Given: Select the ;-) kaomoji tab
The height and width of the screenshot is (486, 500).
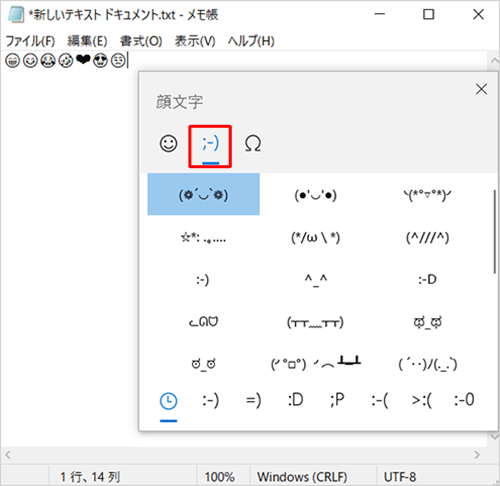Looking at the screenshot, I should point(210,146).
